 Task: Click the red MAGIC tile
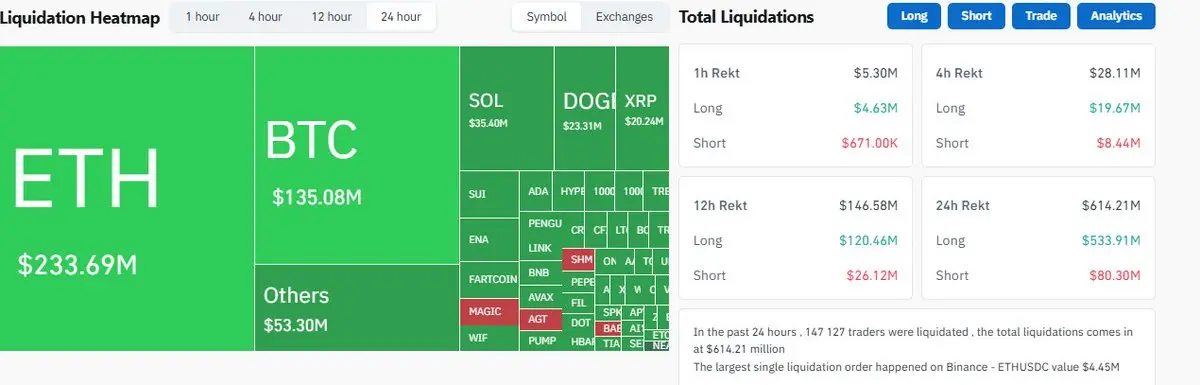click(x=490, y=311)
